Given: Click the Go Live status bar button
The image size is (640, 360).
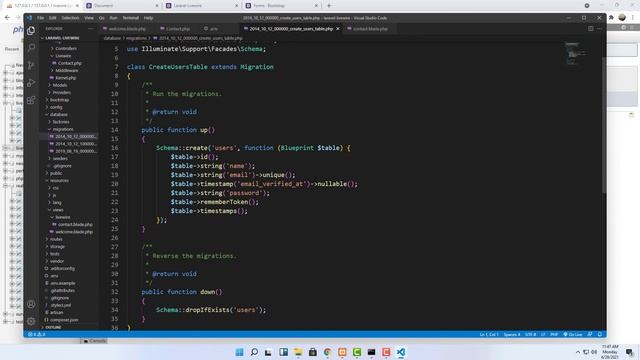Looking at the screenshot, I should coord(573,334).
